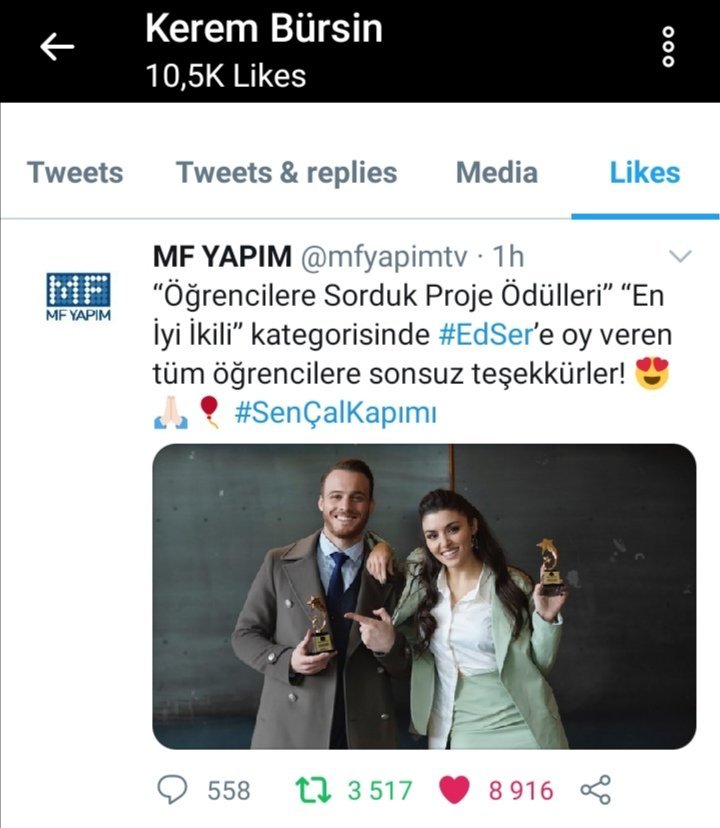Open the tweet's timestamp "1h"
Screen dimensions: 720x828
509,257
